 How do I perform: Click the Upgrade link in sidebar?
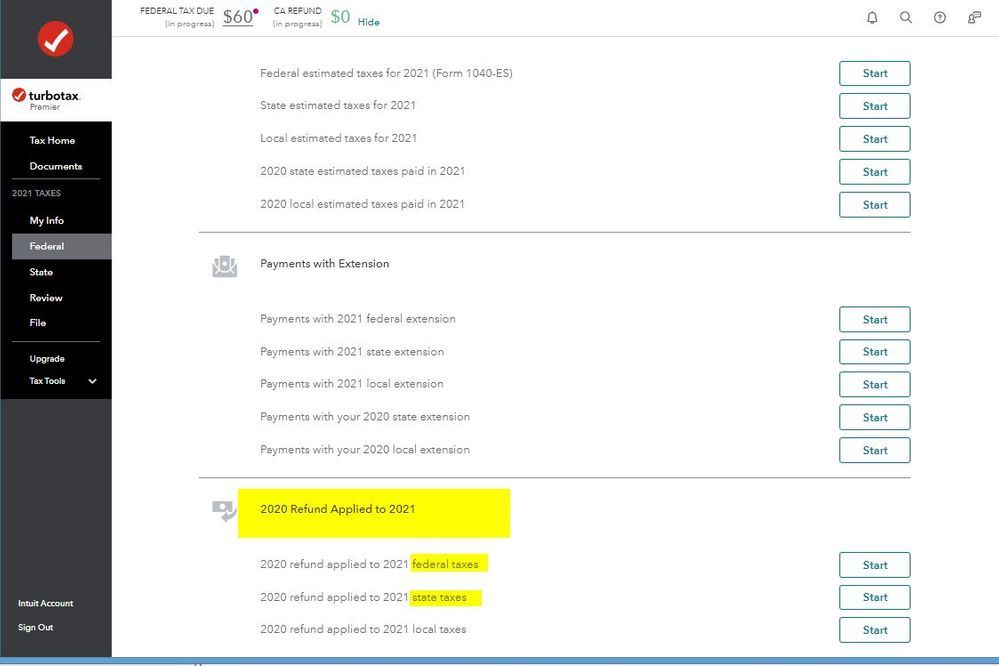47,359
